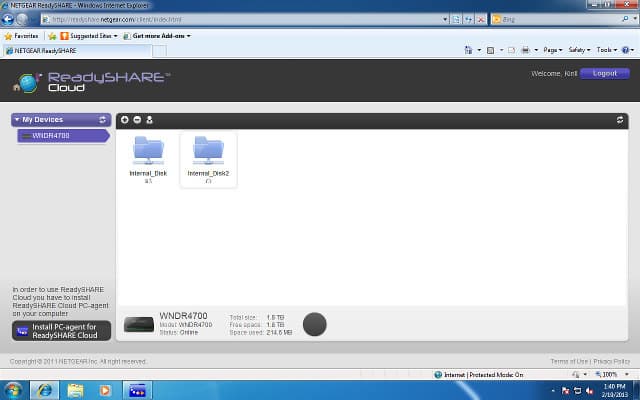This screenshot has width=640, height=400.
Task: Click Install PC-agent for ReadySHARE Cloud
Action: point(61,331)
